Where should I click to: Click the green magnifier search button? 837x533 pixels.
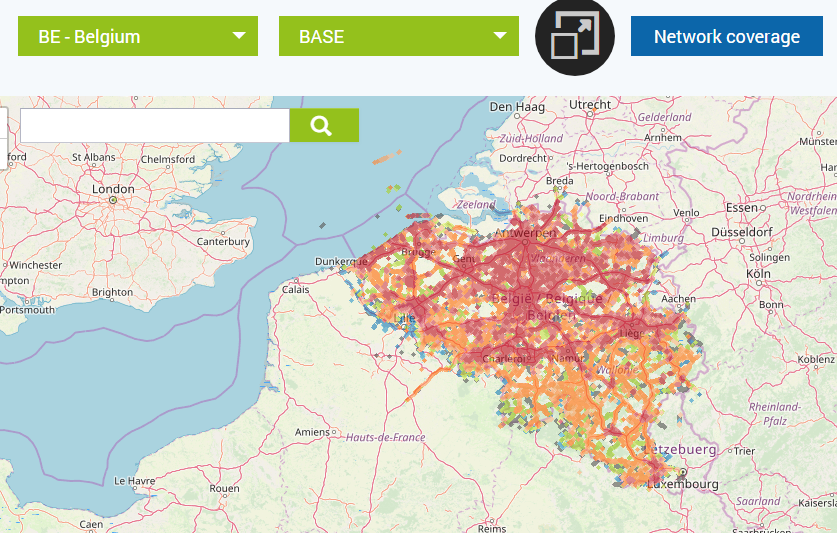(324, 126)
